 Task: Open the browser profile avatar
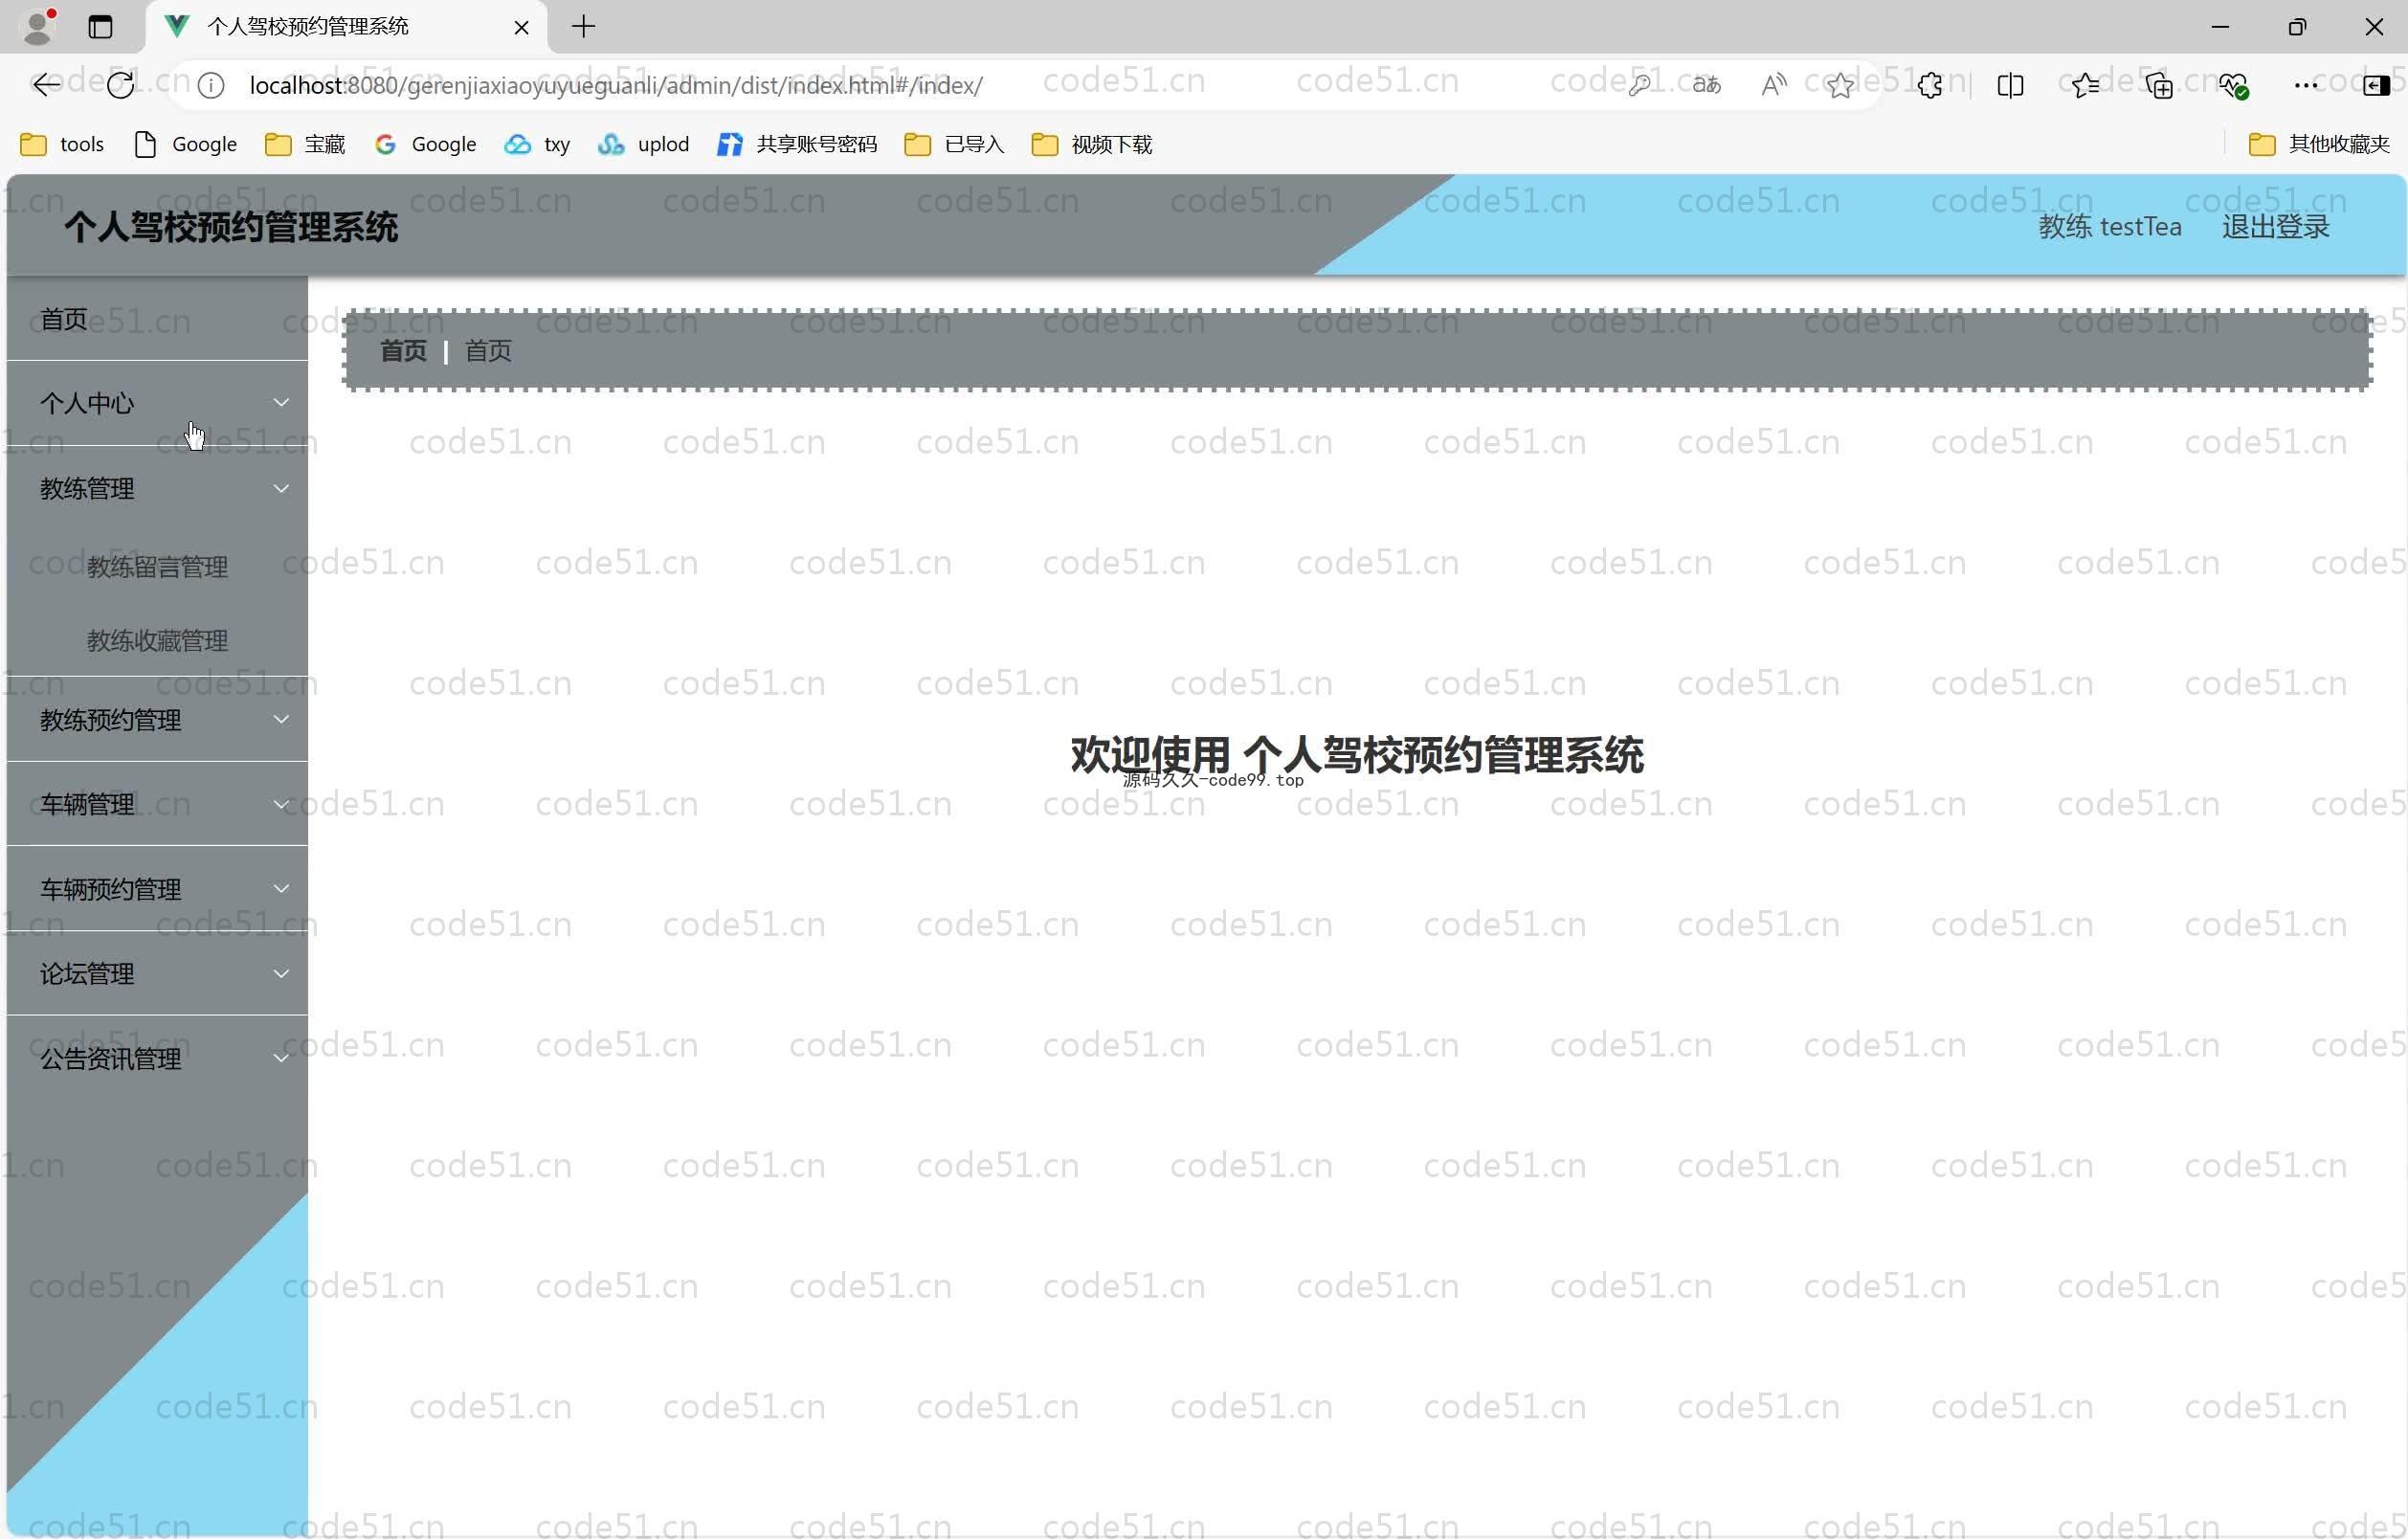coord(38,26)
